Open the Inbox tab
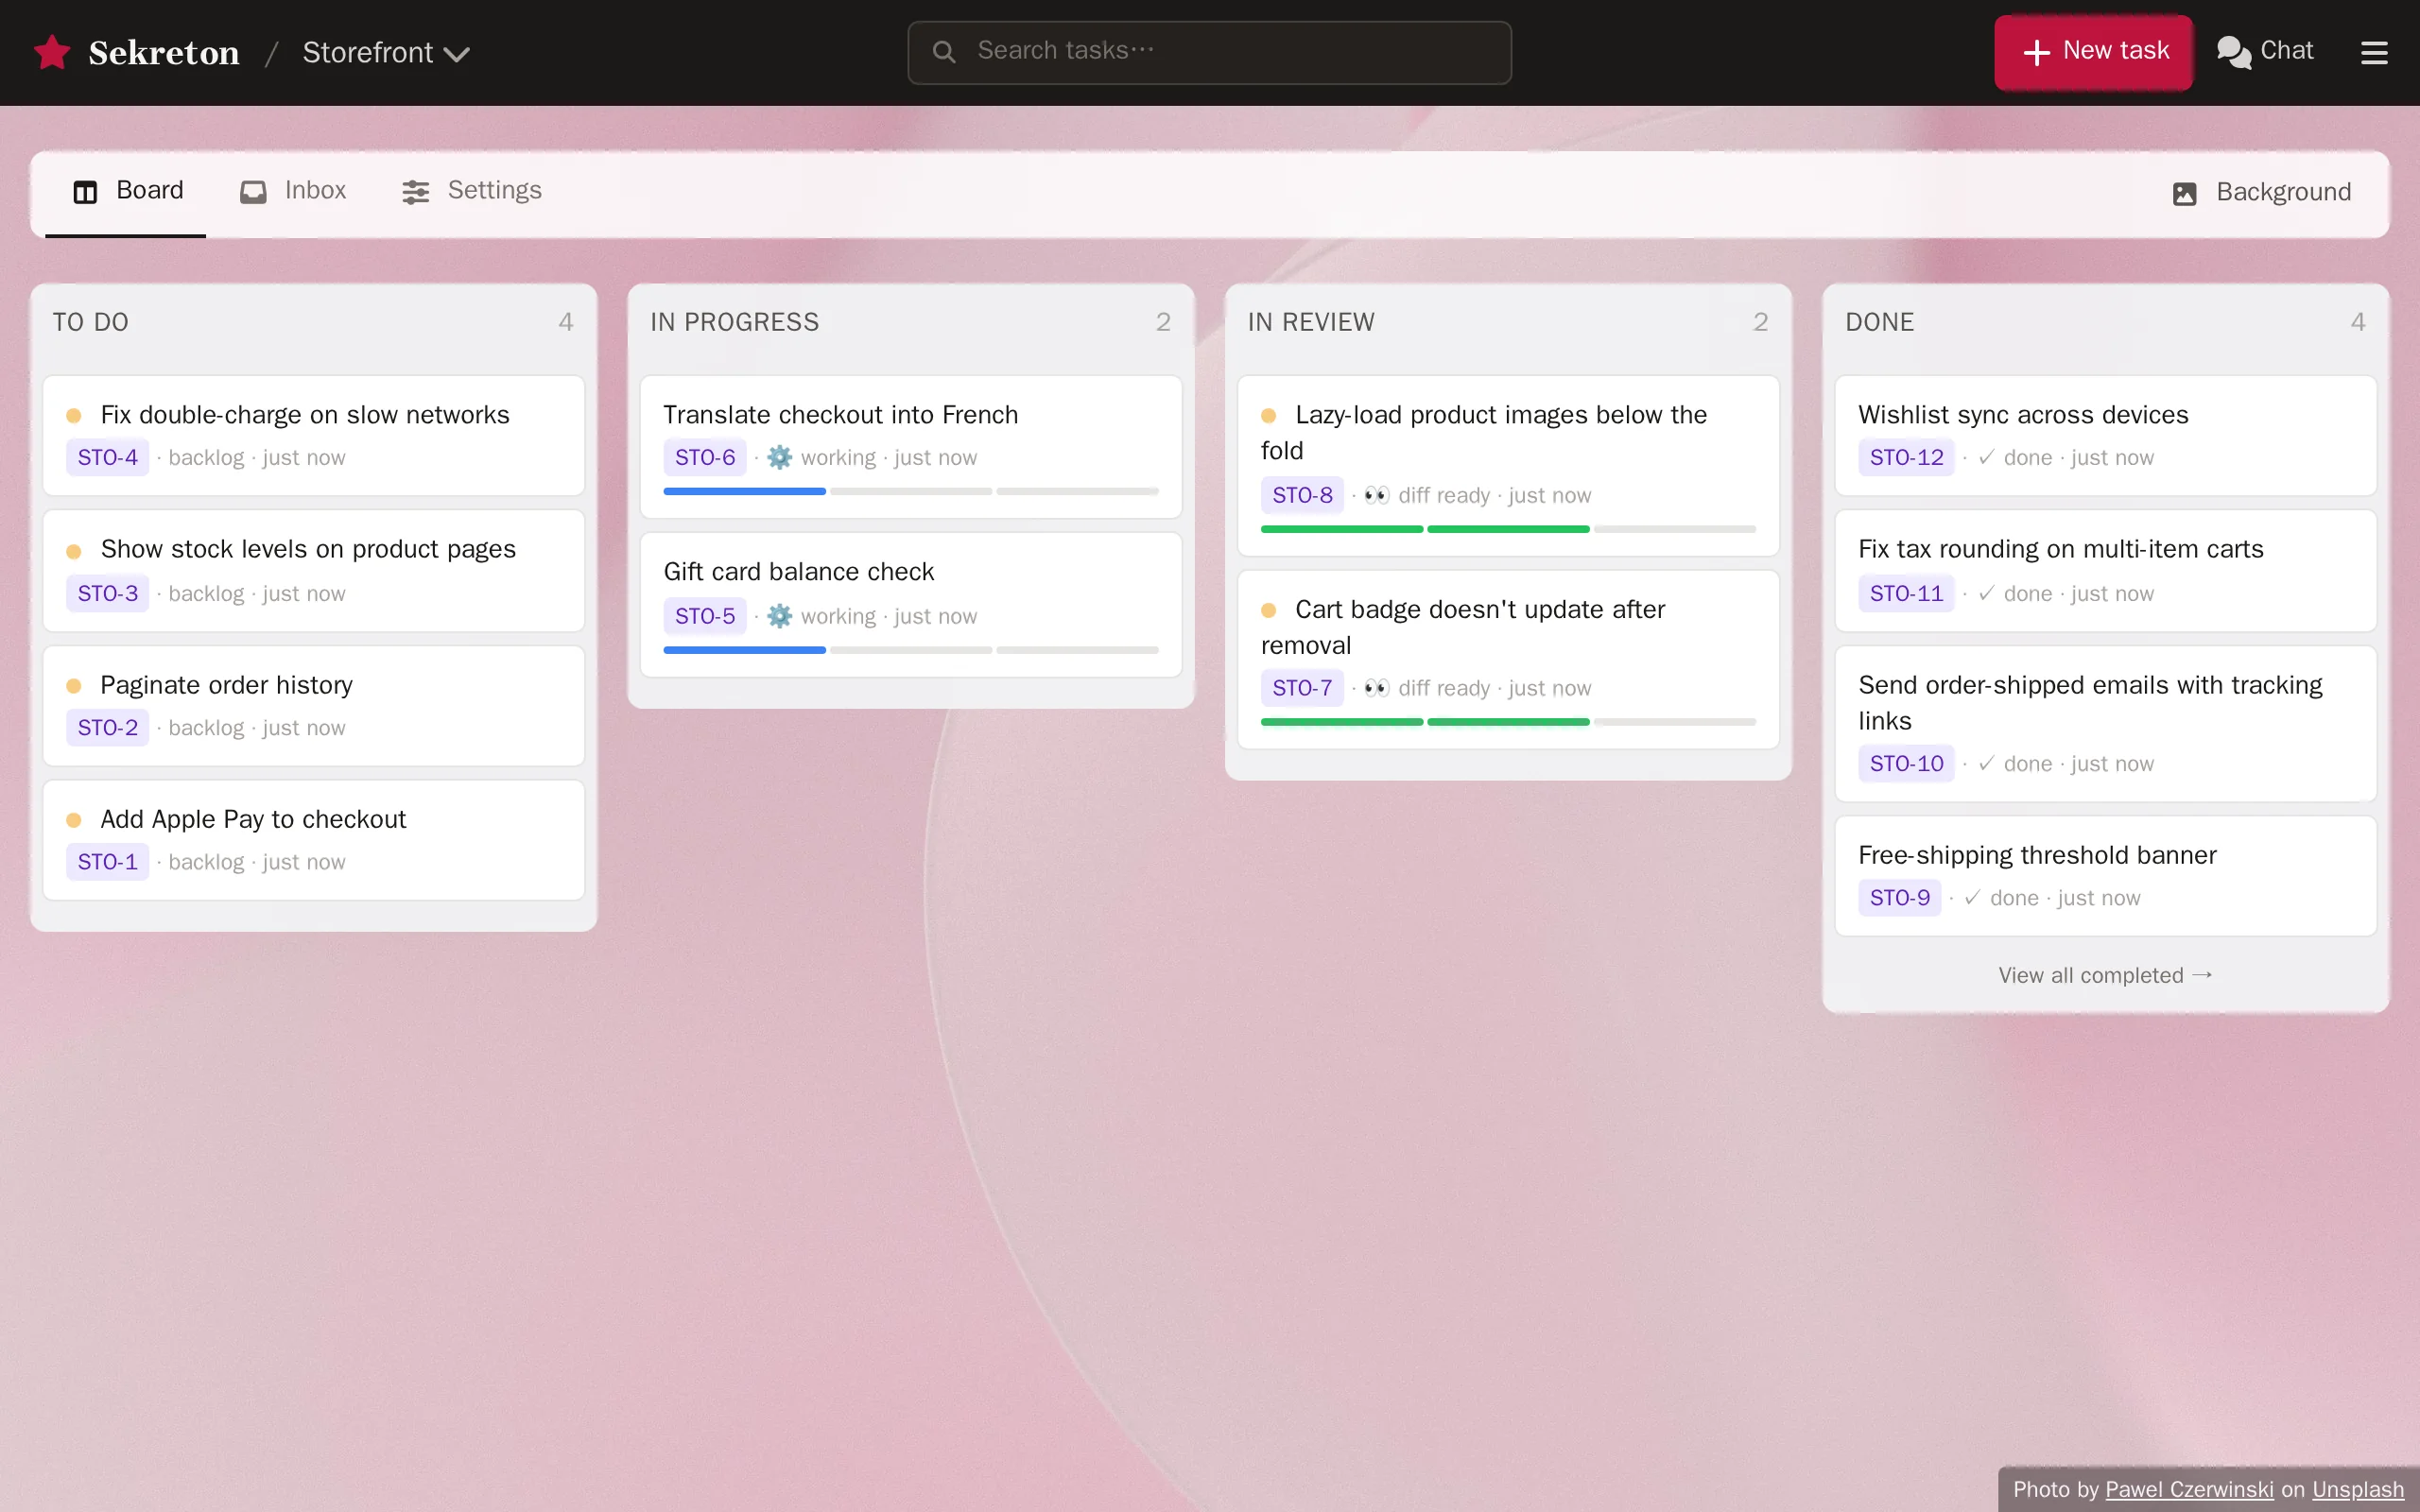The image size is (2420, 1512). (293, 190)
